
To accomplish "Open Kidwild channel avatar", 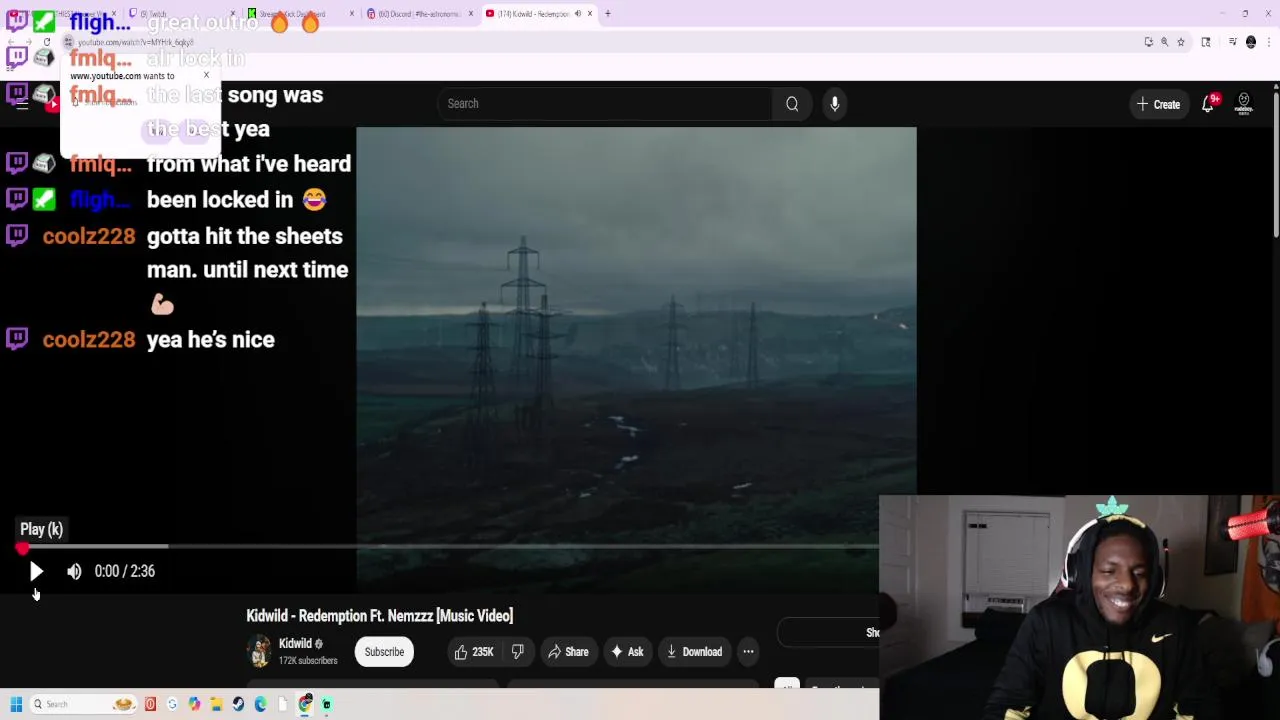I will (260, 651).
